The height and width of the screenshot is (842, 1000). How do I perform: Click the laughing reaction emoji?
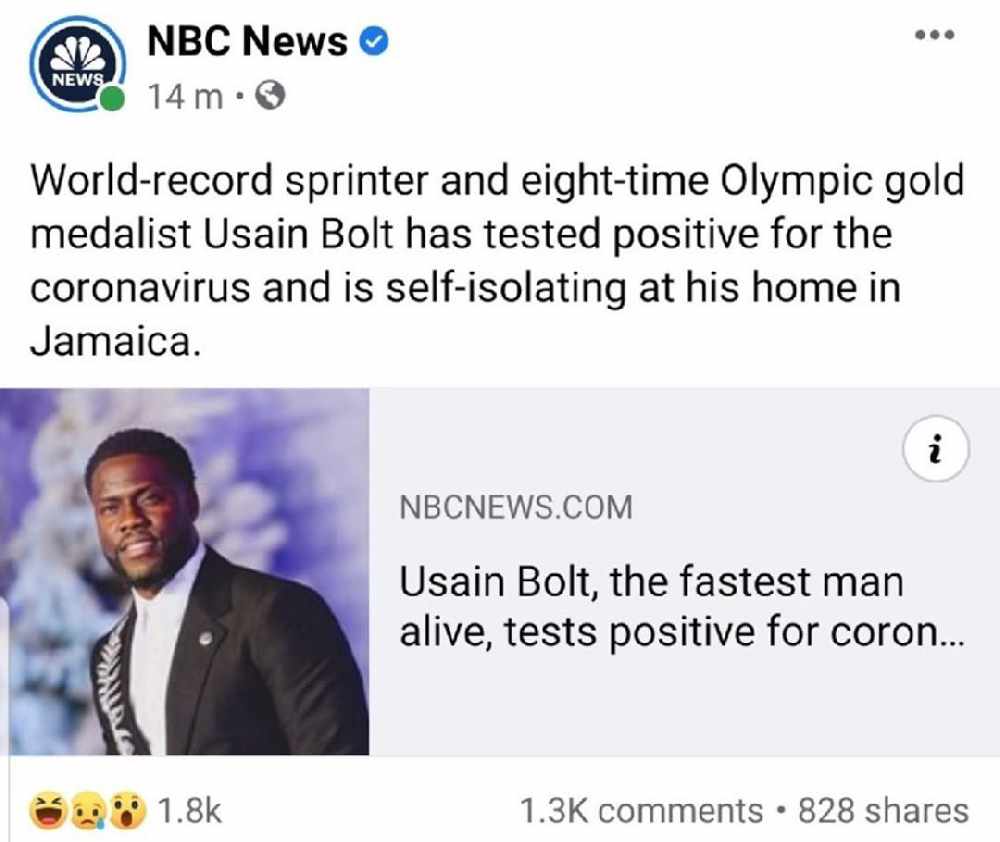coord(47,811)
